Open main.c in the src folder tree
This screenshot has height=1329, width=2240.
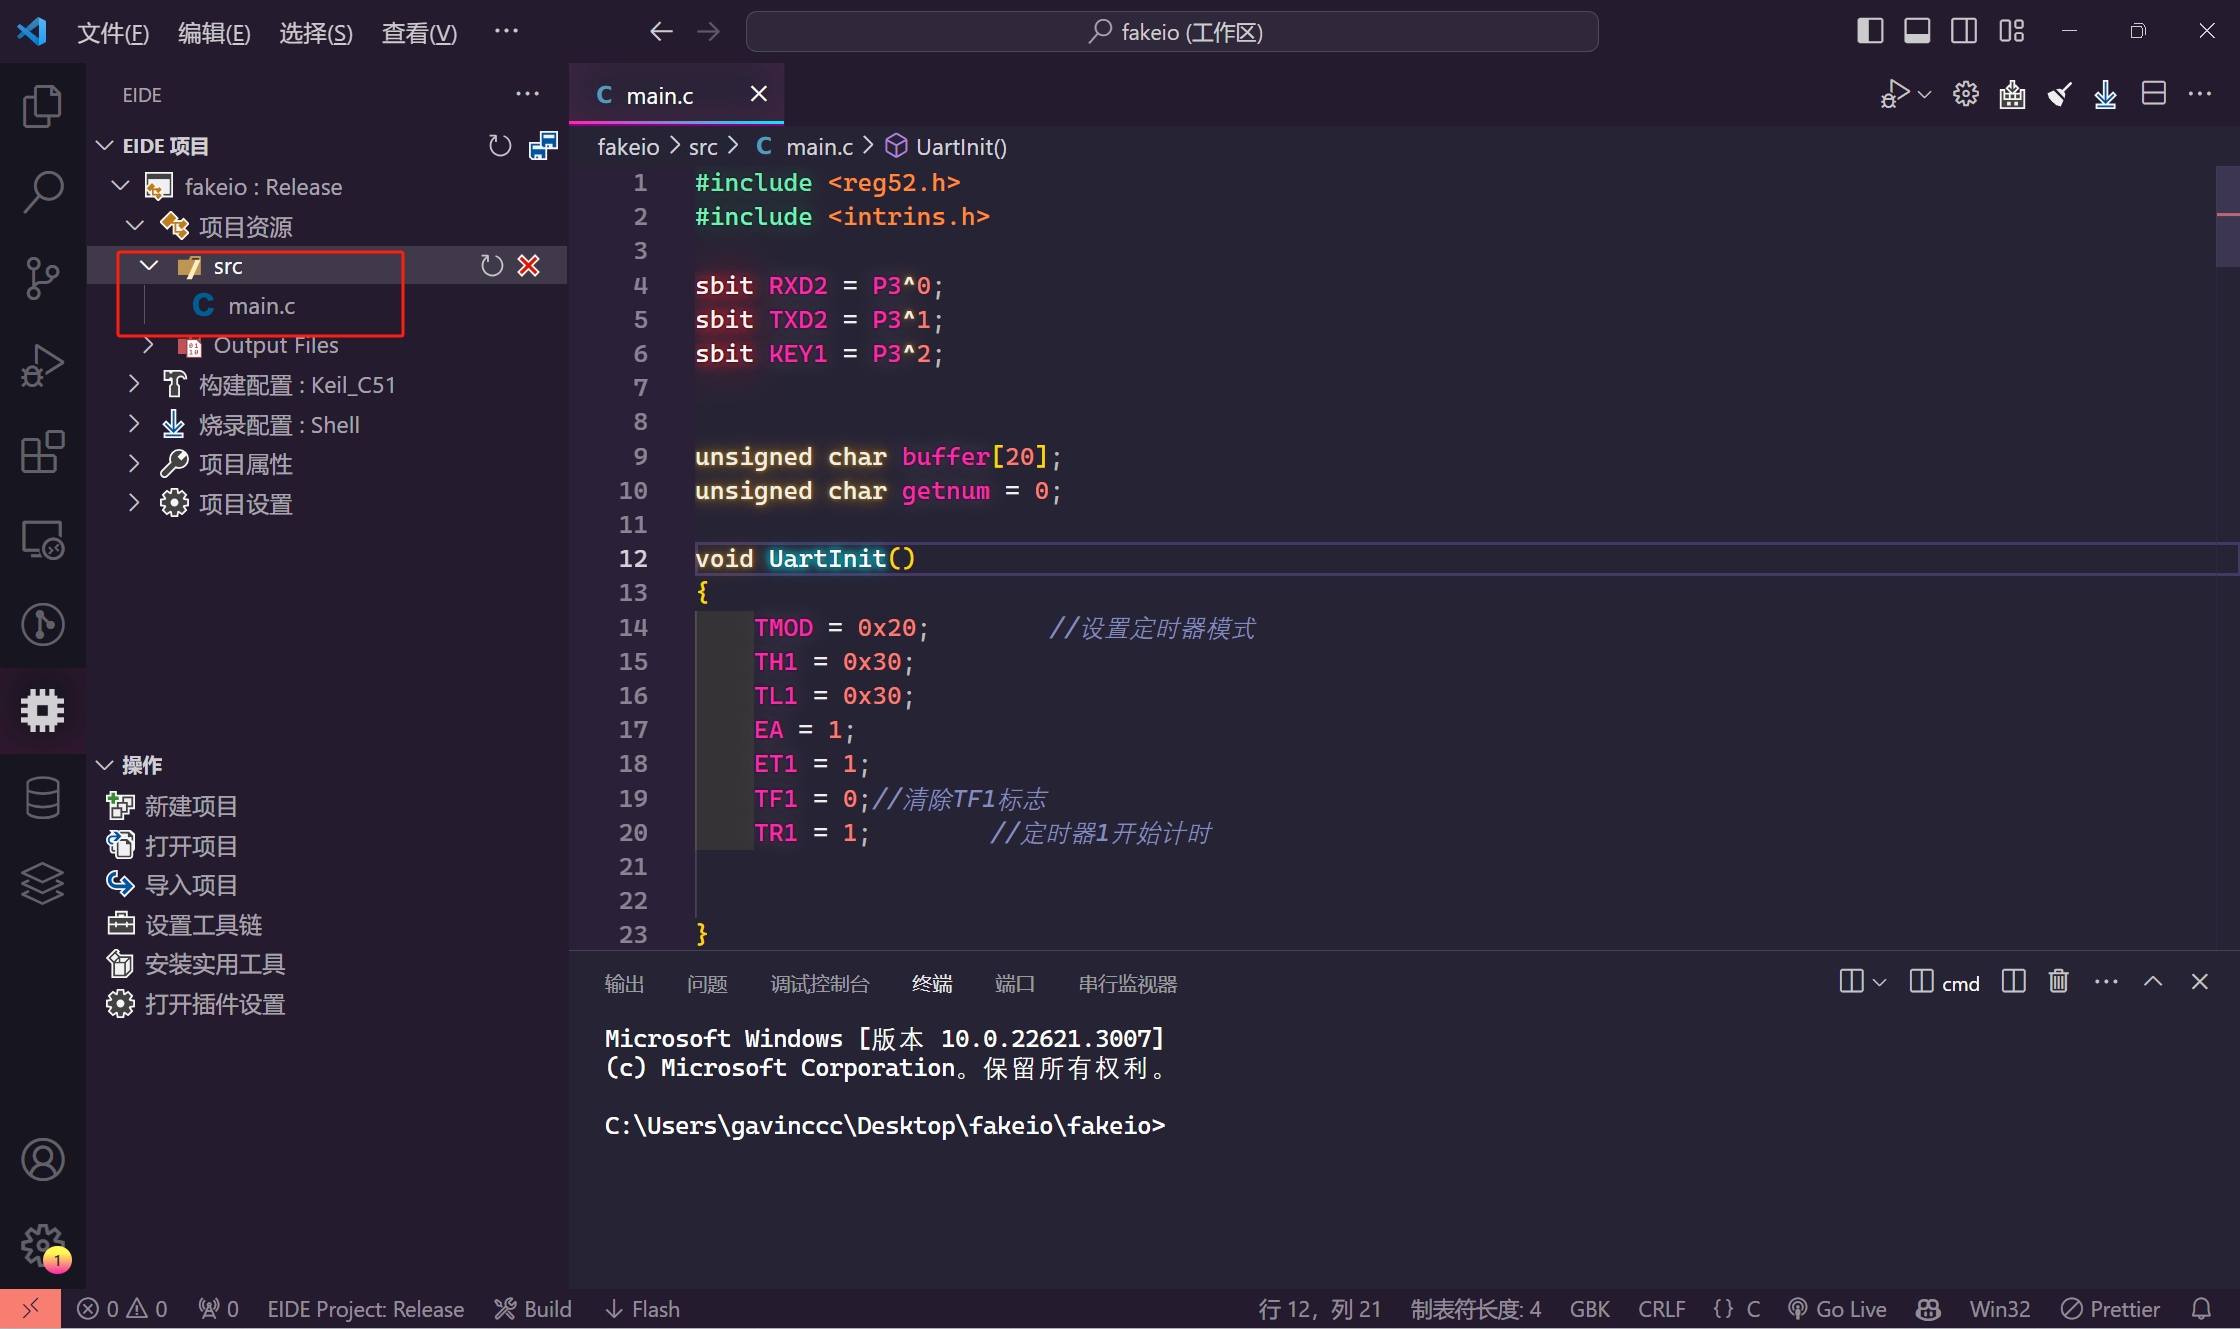[261, 305]
